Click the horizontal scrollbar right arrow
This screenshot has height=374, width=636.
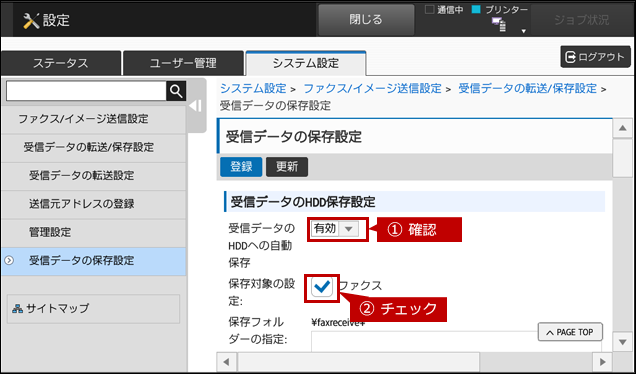602,361
